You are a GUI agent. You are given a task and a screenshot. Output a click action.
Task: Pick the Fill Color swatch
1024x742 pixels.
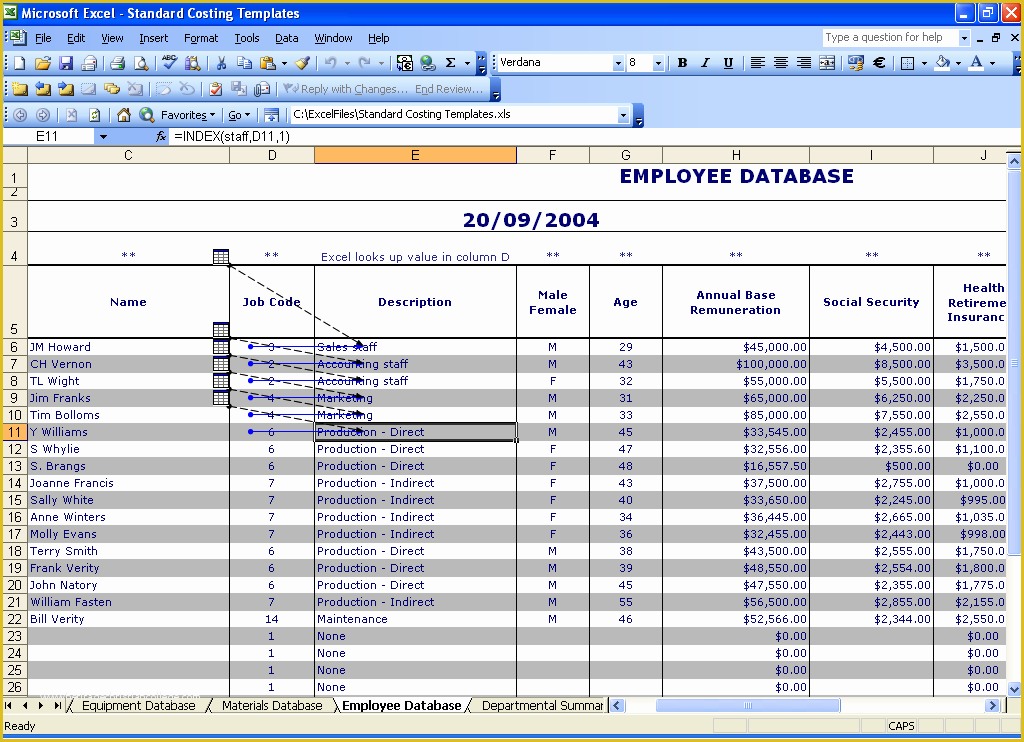tap(941, 62)
